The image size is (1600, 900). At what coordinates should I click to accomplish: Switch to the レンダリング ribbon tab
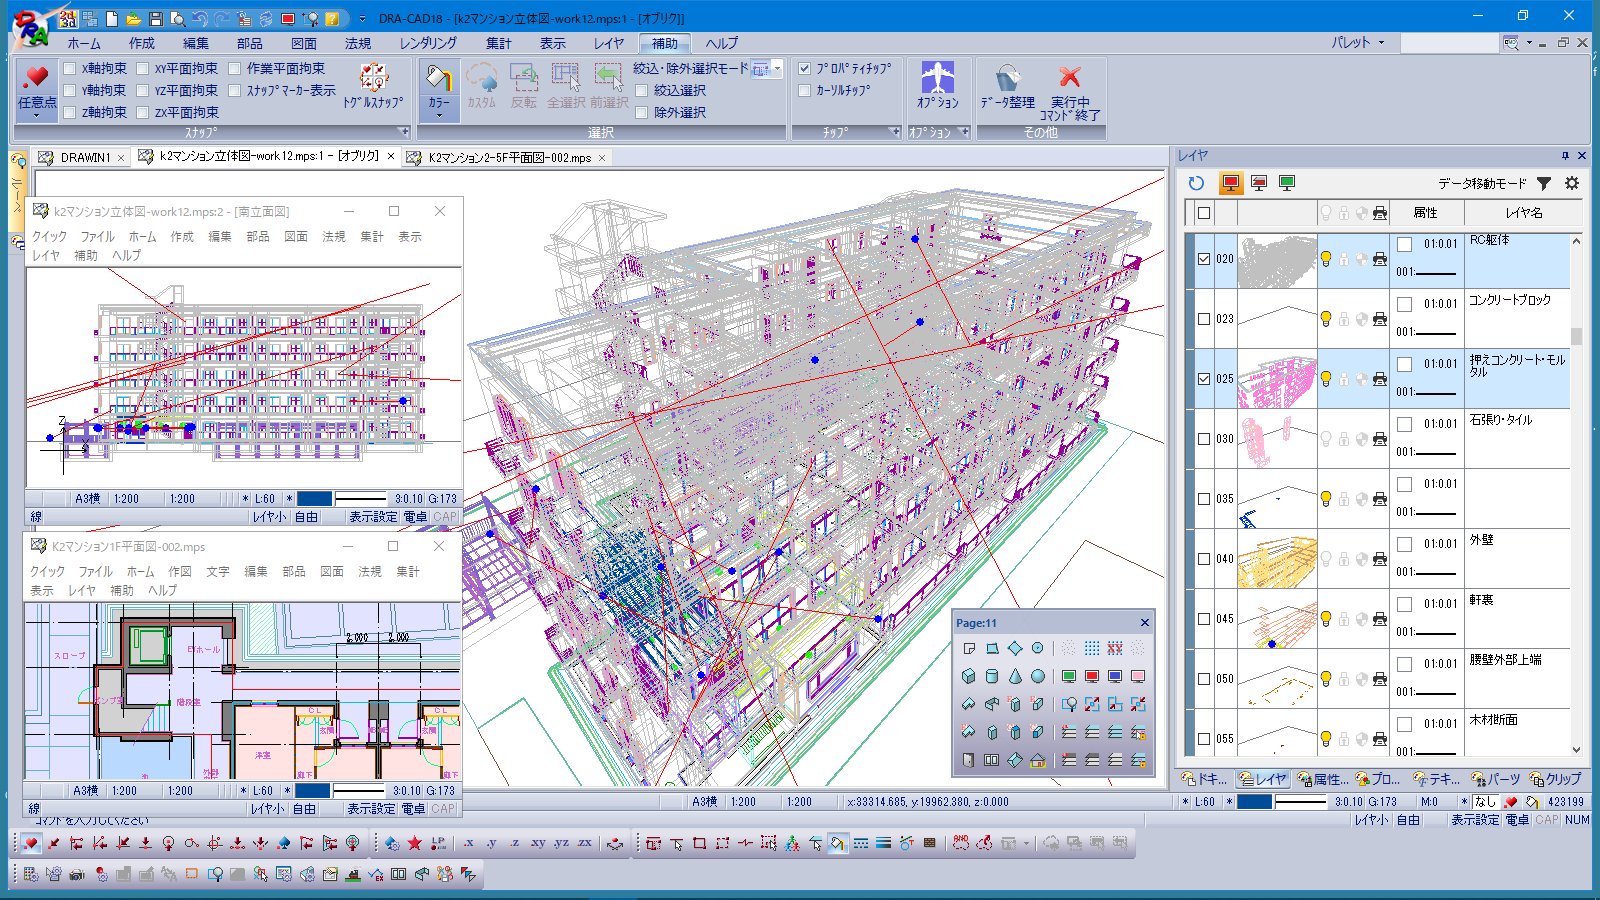tap(428, 43)
